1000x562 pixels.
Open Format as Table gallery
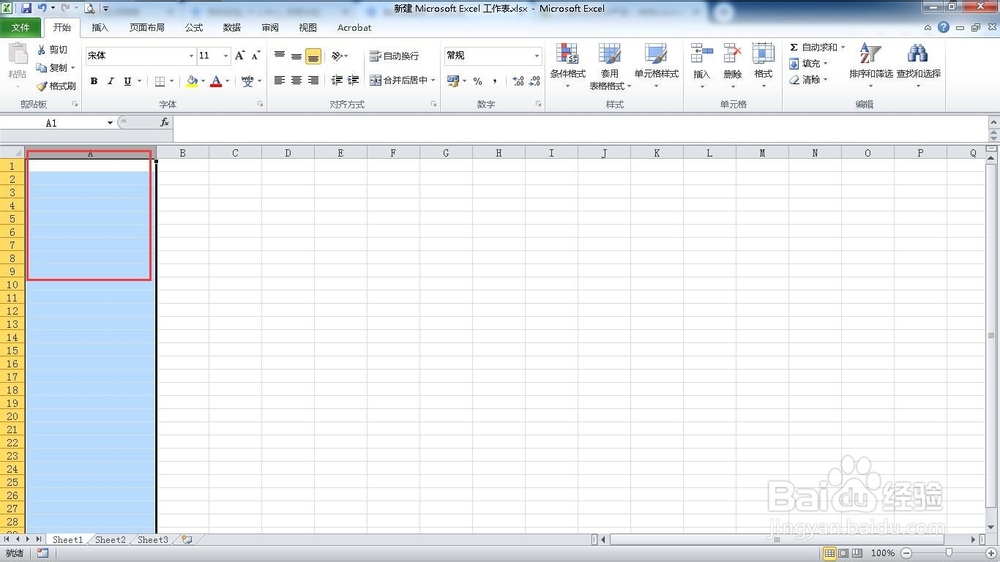[x=609, y=66]
